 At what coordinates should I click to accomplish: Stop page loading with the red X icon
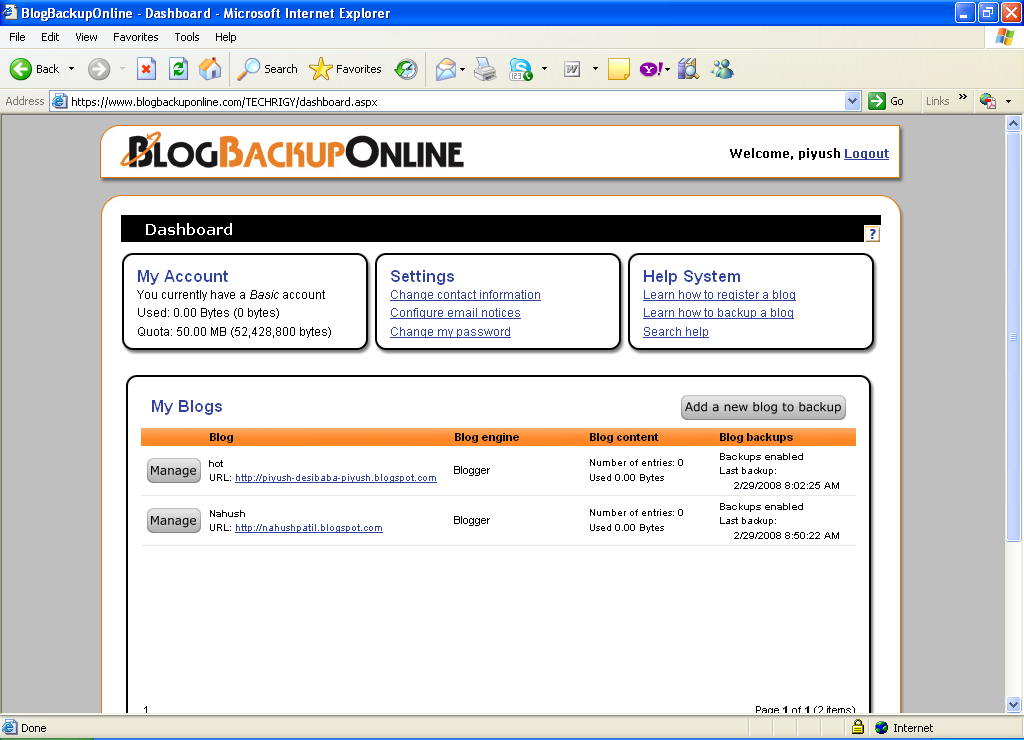pyautogui.click(x=146, y=69)
